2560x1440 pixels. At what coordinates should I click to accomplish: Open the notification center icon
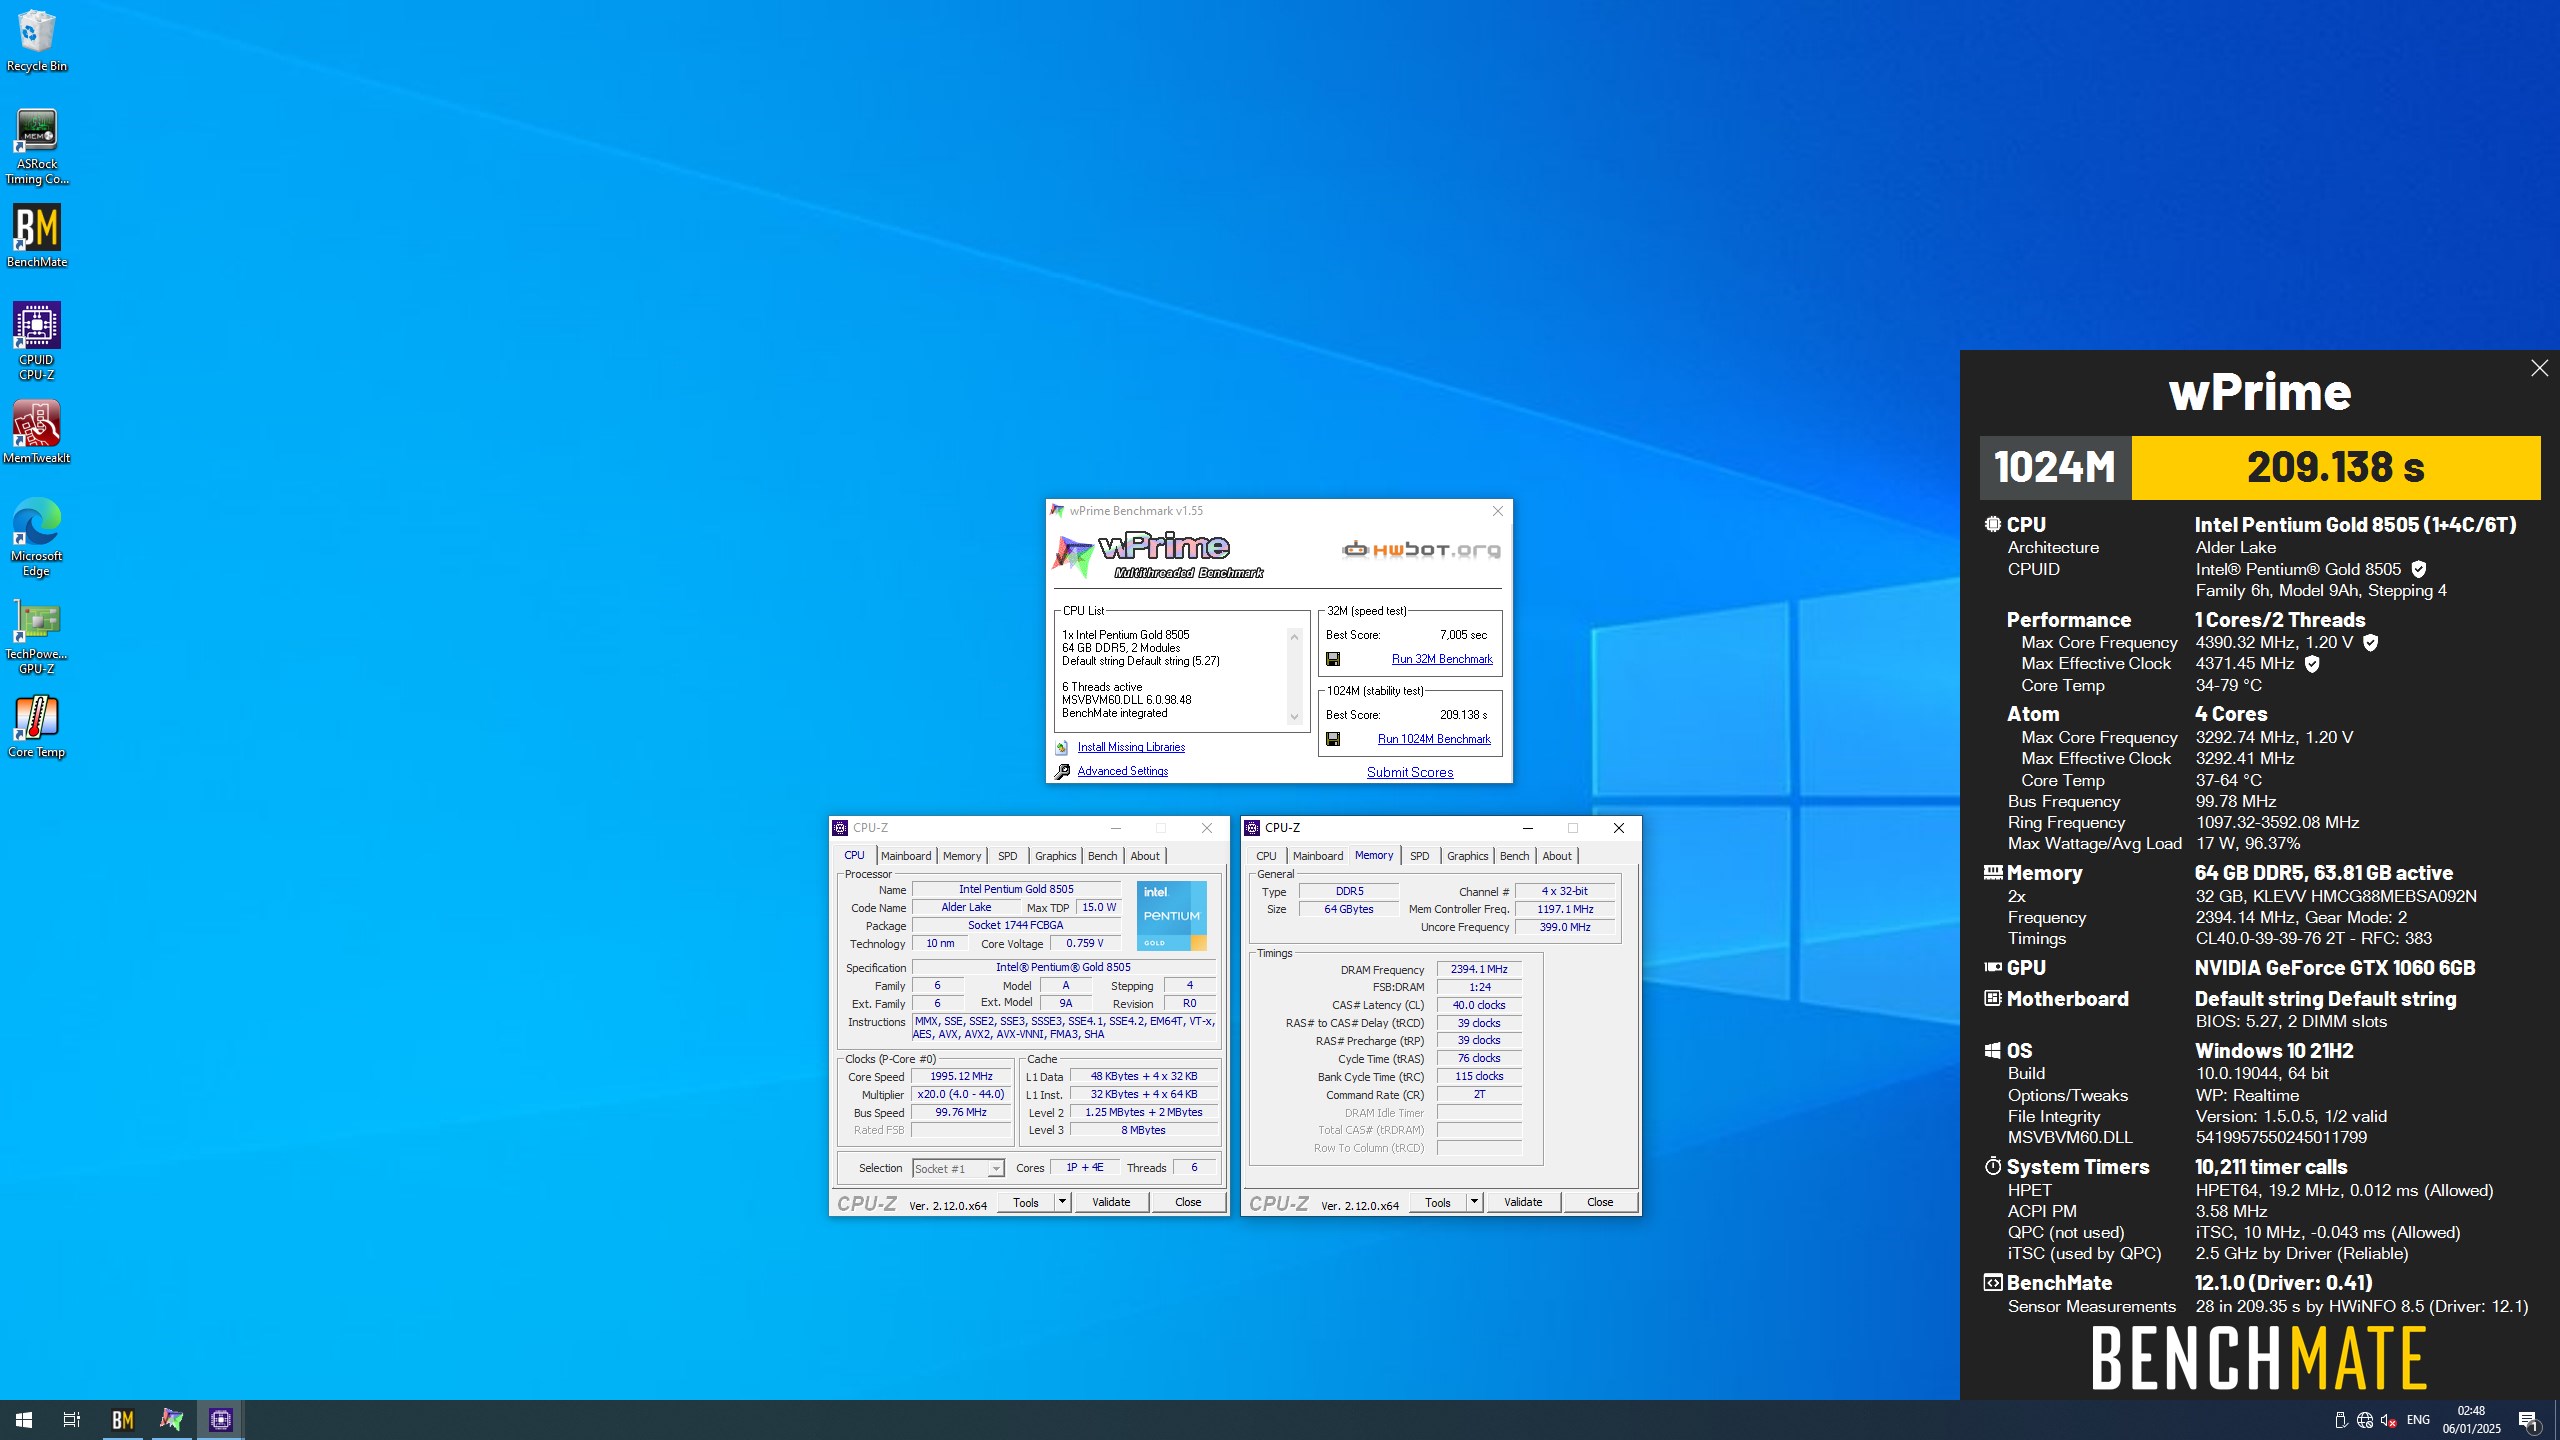pyautogui.click(x=2528, y=1420)
